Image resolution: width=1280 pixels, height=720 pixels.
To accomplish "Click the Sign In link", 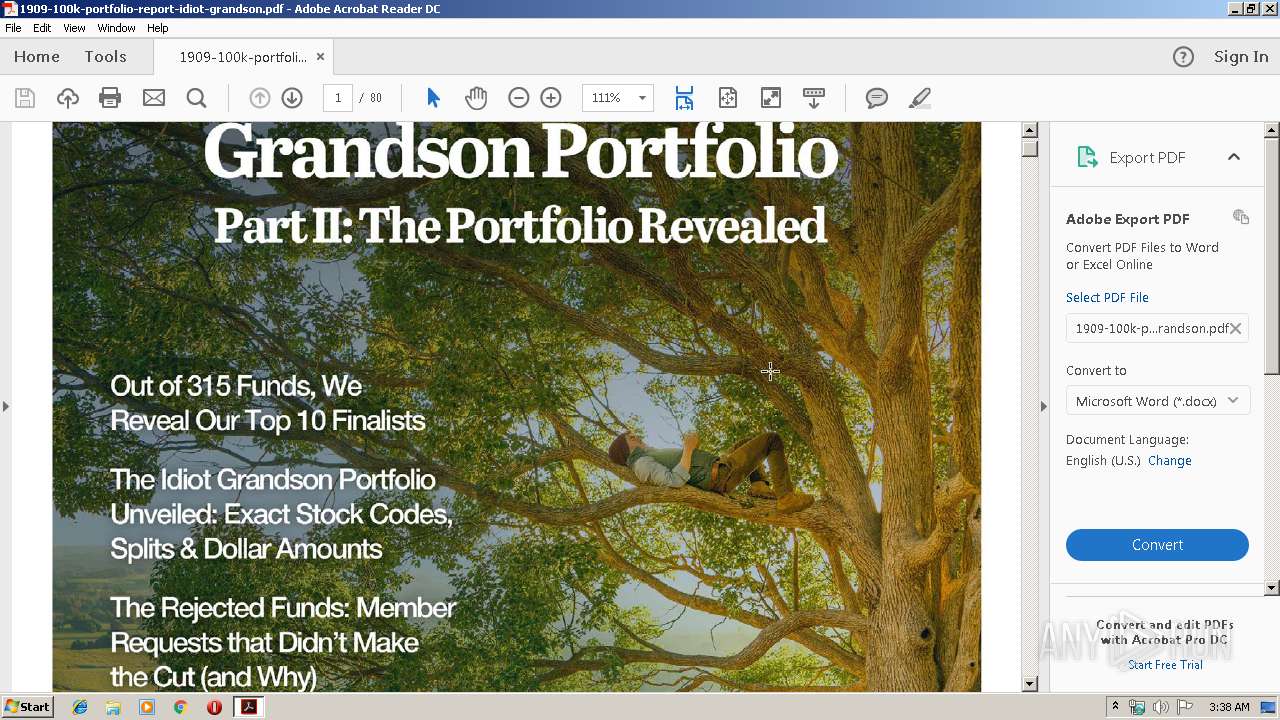I will point(1241,57).
